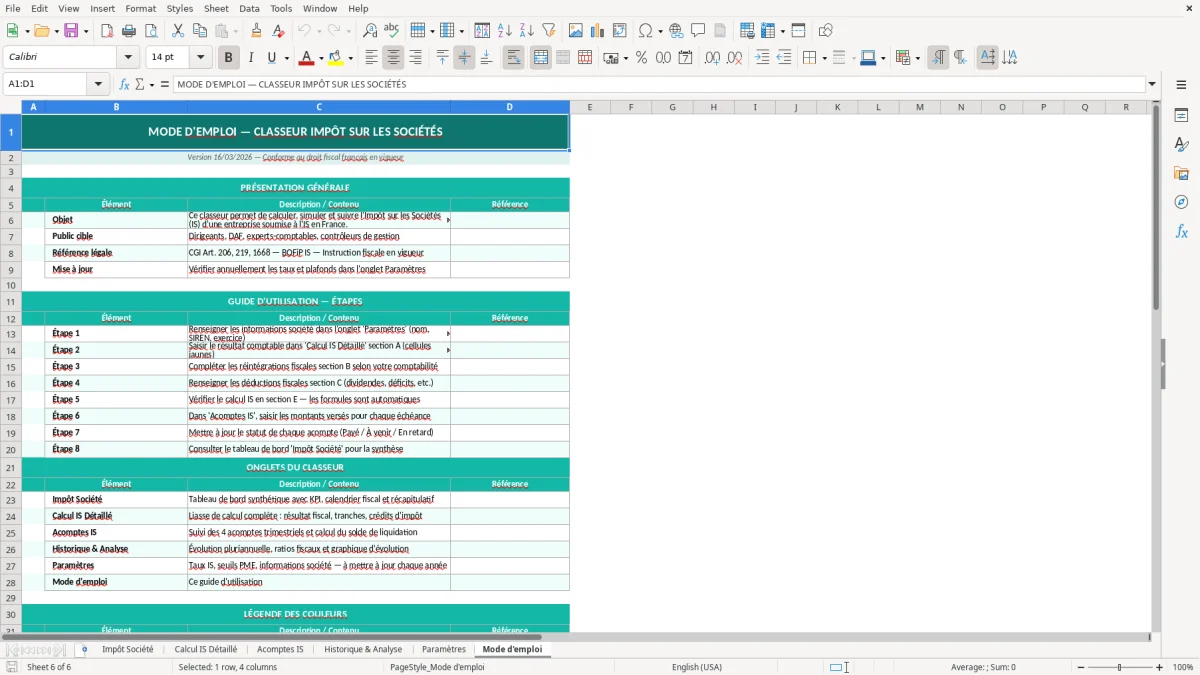The width and height of the screenshot is (1200, 675).
Task: Increase indent
Action: coord(762,58)
